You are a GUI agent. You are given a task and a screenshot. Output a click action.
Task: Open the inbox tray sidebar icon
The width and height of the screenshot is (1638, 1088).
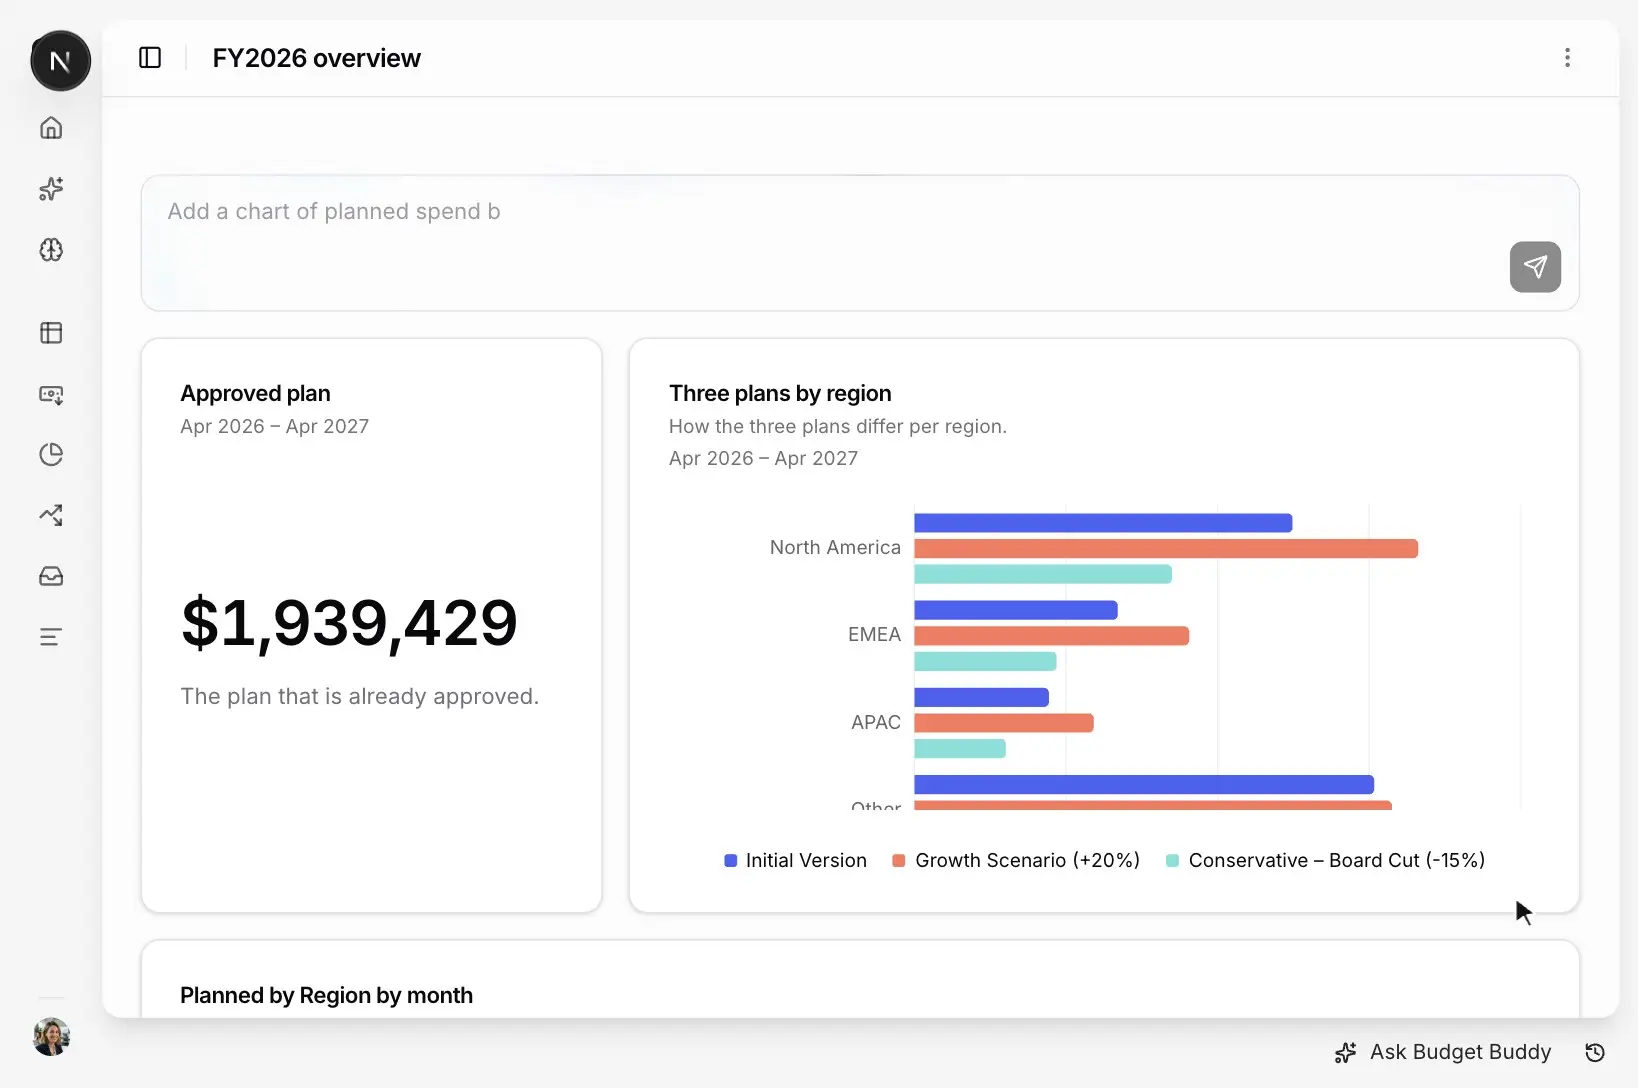(51, 576)
